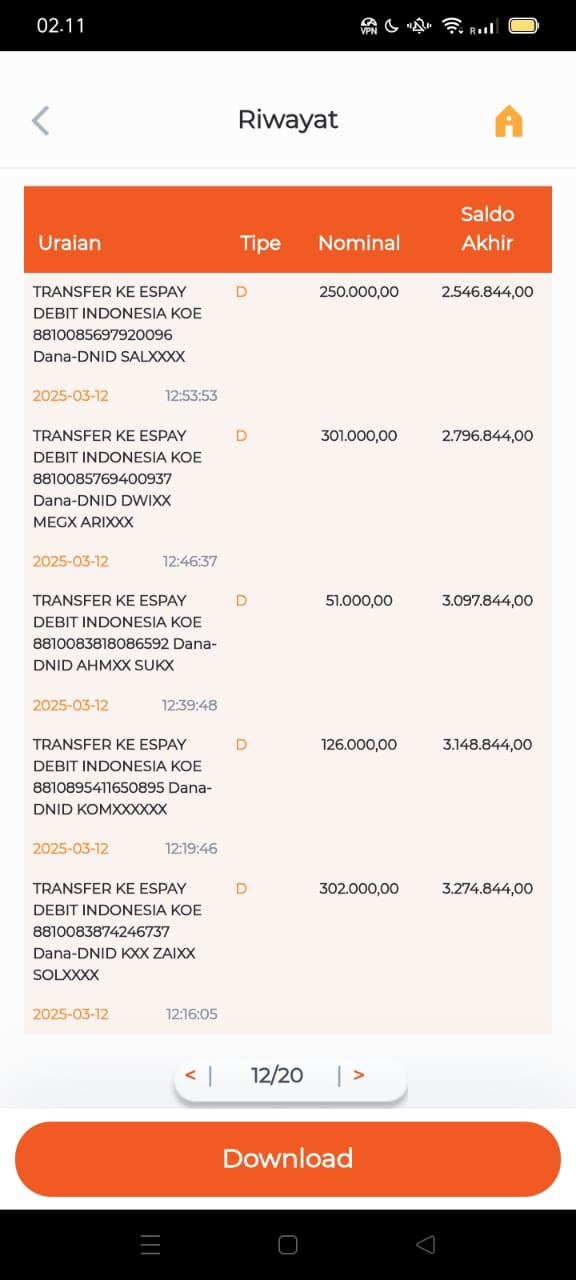Tap the Android back triangle icon
576x1280 pixels.
click(425, 1245)
